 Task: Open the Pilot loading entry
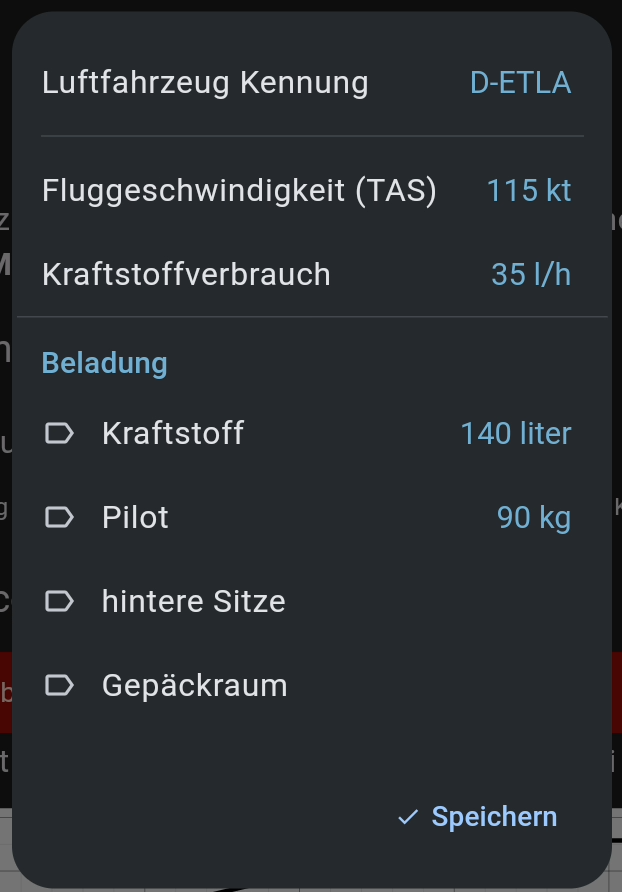coord(135,517)
